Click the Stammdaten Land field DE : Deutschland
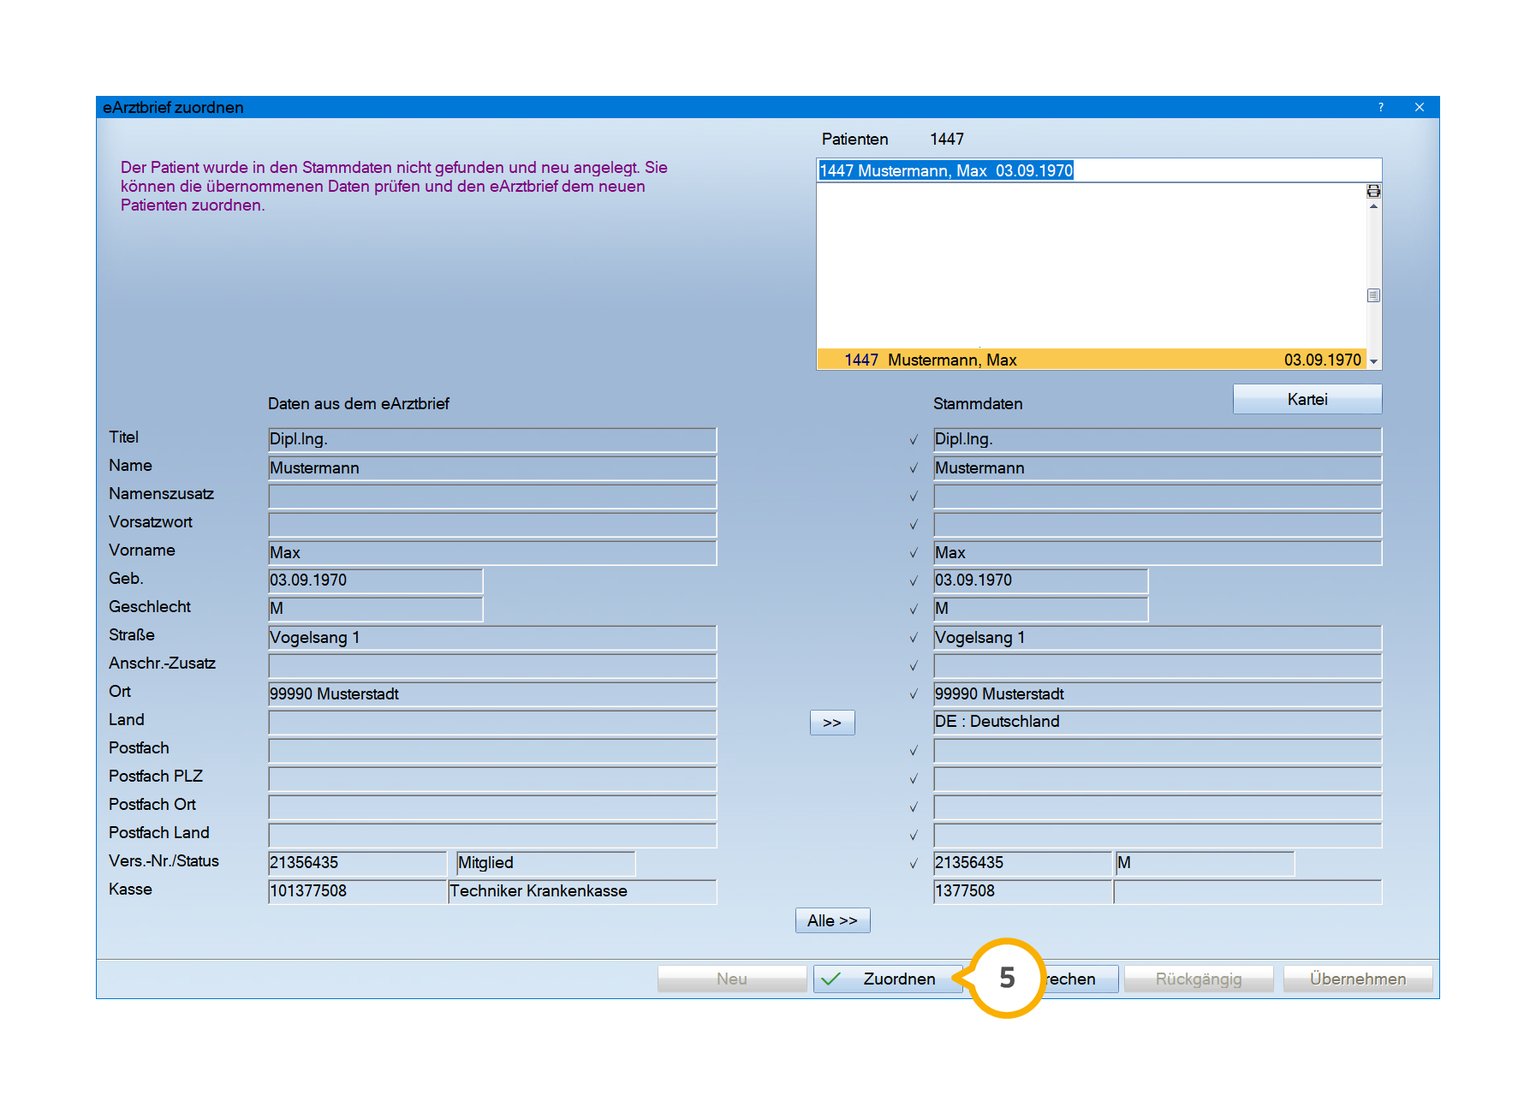This screenshot has height=1095, width=1536. 1157,722
